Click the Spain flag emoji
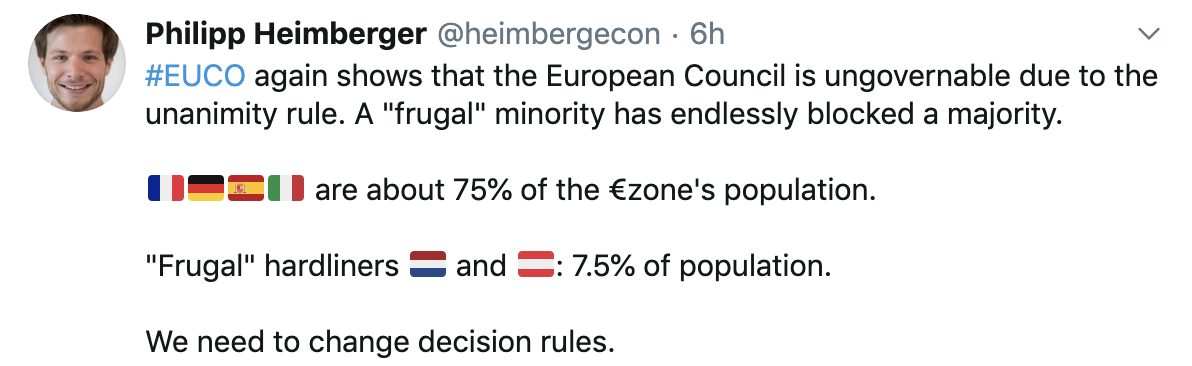Image resolution: width=1192 pixels, height=366 pixels. pyautogui.click(x=246, y=188)
